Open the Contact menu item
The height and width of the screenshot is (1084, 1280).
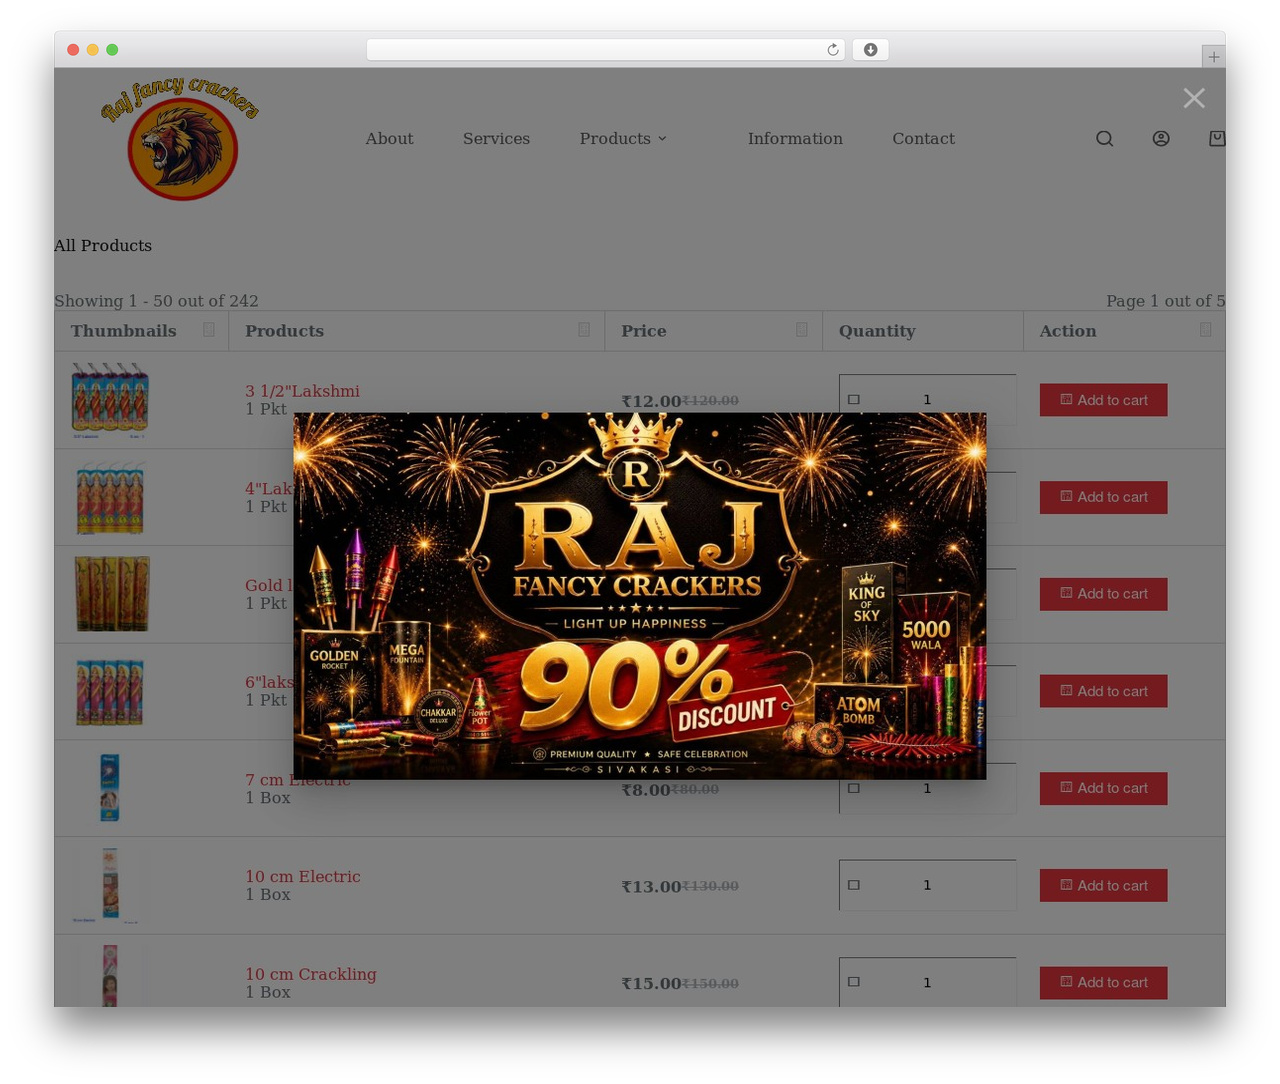click(x=923, y=139)
